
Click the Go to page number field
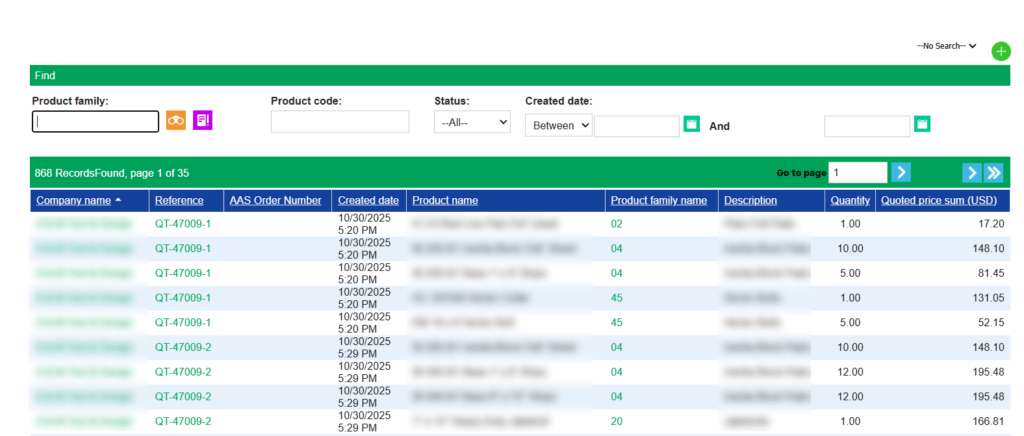857,173
